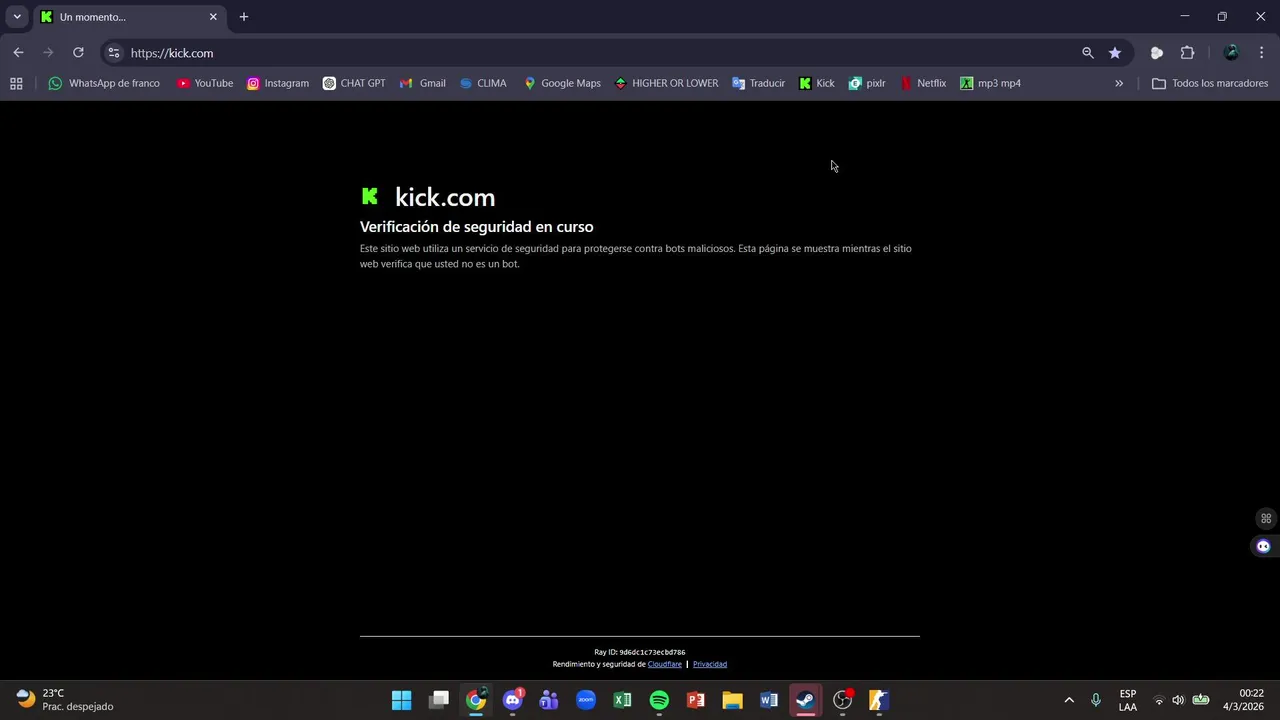The image size is (1280, 720).
Task: Open PowerPoint from the taskbar
Action: [x=696, y=700]
